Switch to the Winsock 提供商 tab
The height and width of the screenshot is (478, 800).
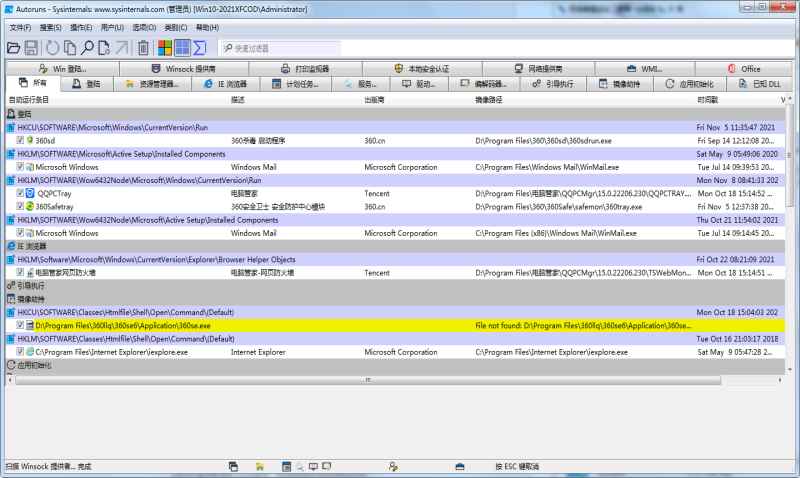pos(184,68)
